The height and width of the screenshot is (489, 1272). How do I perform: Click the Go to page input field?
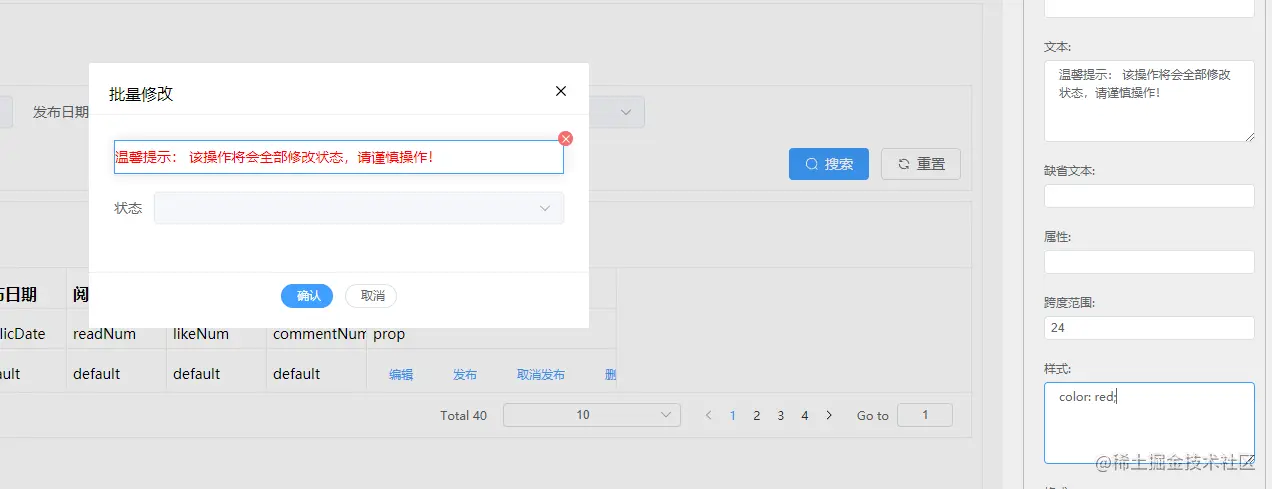(925, 415)
